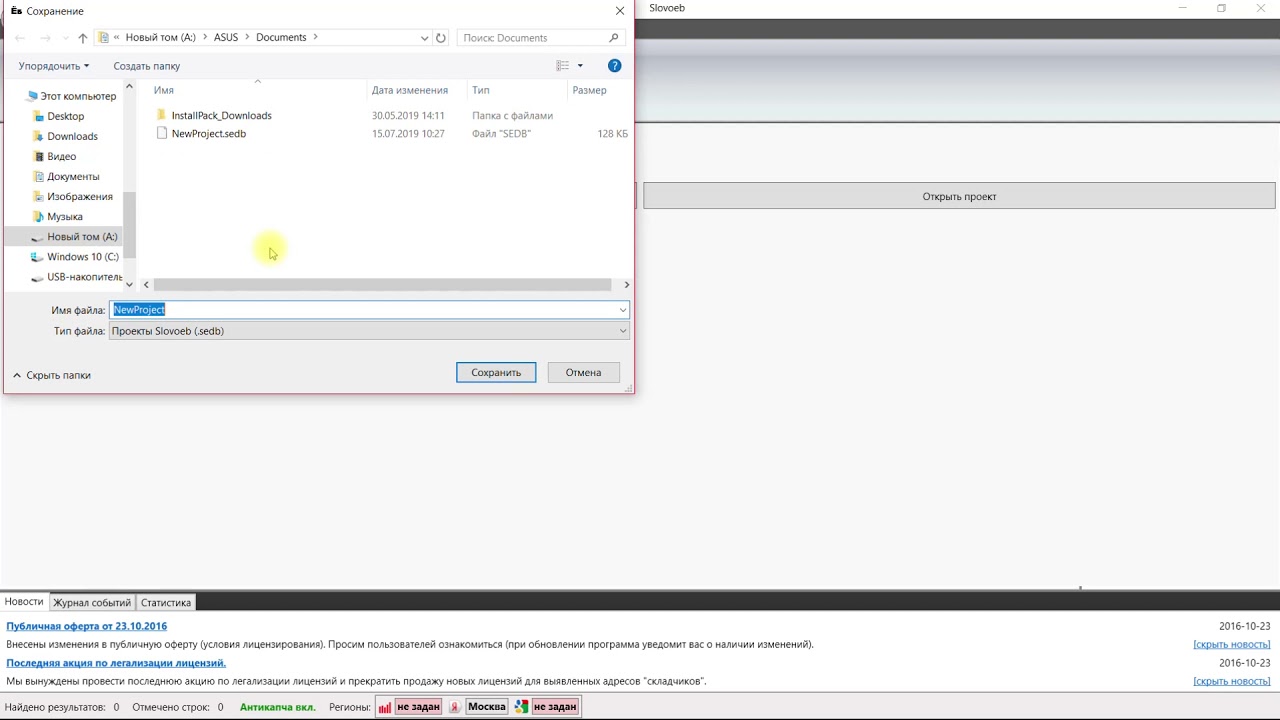Click Открыть проект in Slovoeb window

pos(959,196)
